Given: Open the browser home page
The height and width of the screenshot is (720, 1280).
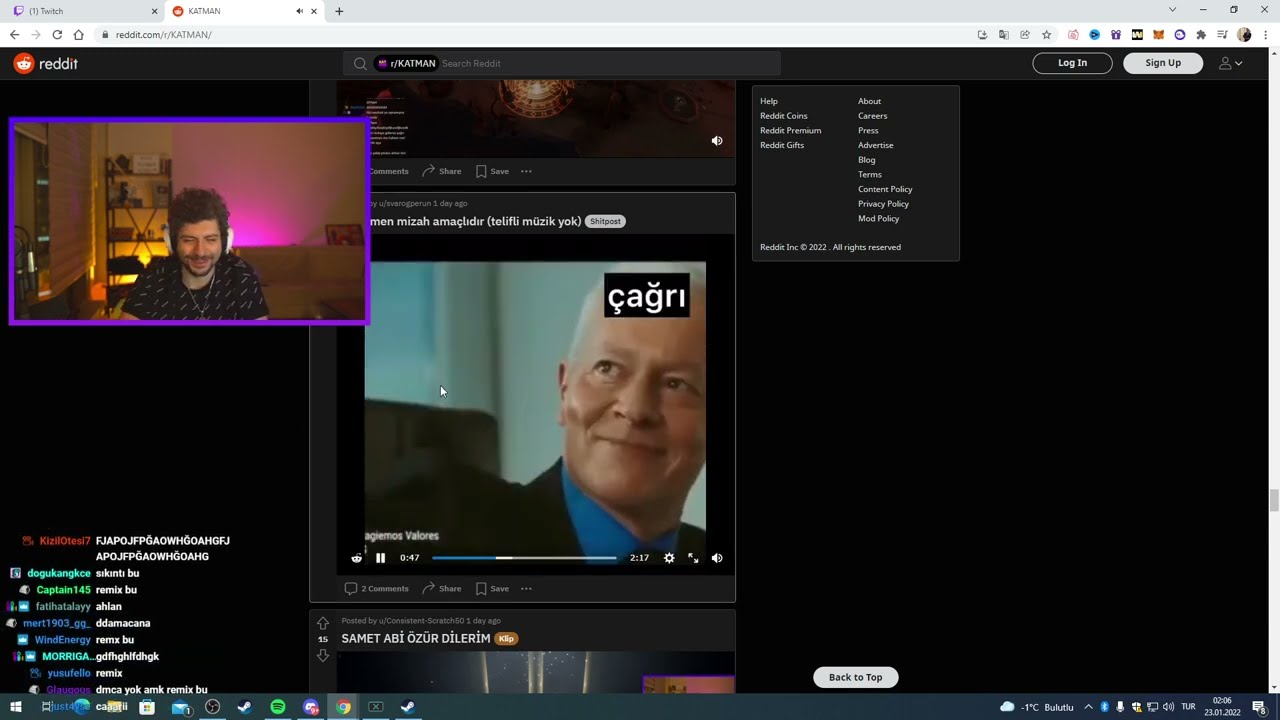Looking at the screenshot, I should coord(79,34).
